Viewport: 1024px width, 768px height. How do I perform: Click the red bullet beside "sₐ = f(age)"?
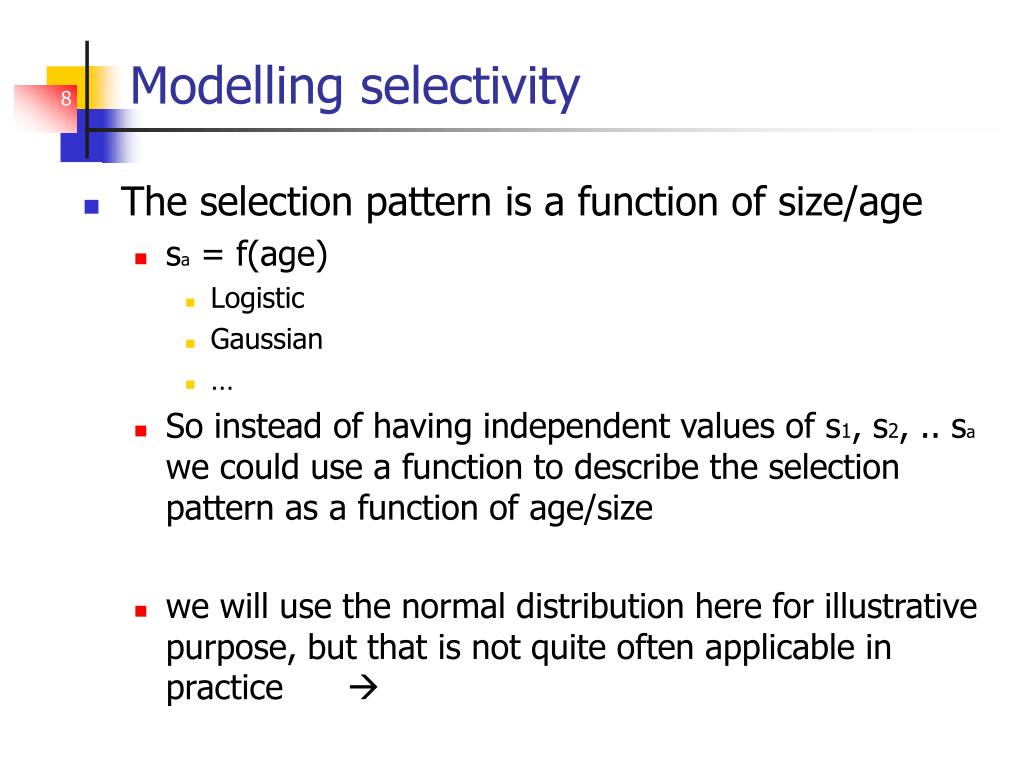140,259
